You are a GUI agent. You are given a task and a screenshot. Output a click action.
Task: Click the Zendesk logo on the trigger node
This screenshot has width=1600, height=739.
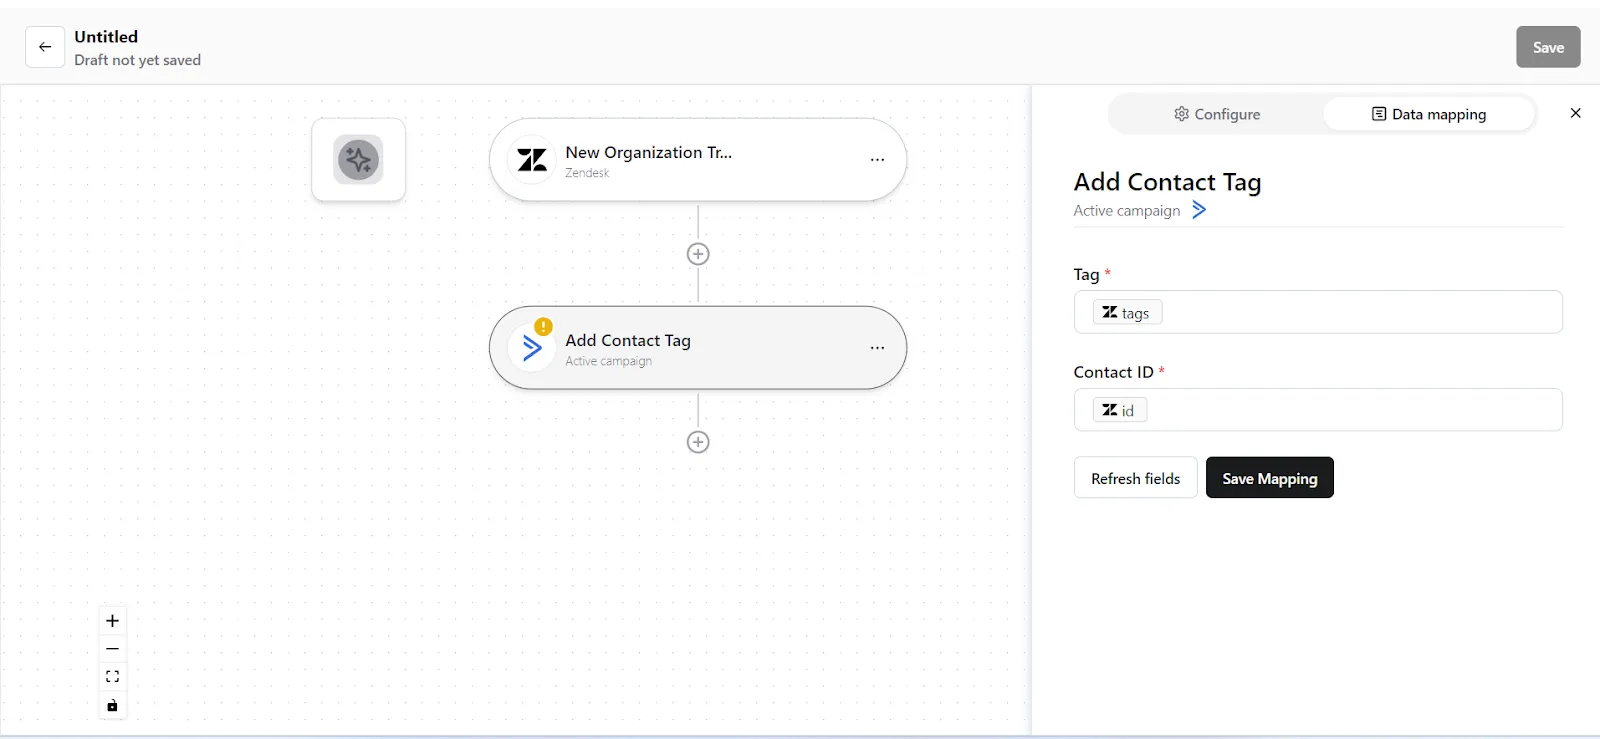click(532, 160)
